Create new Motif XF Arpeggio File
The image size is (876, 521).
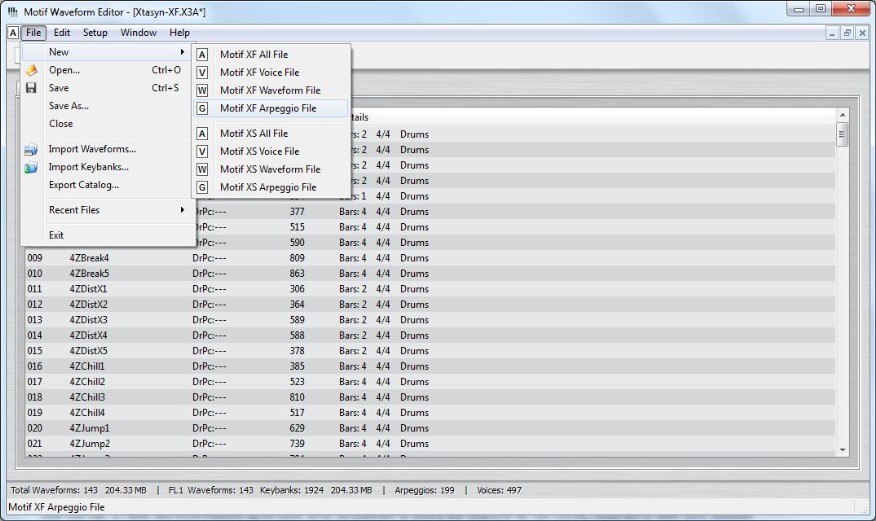271,108
